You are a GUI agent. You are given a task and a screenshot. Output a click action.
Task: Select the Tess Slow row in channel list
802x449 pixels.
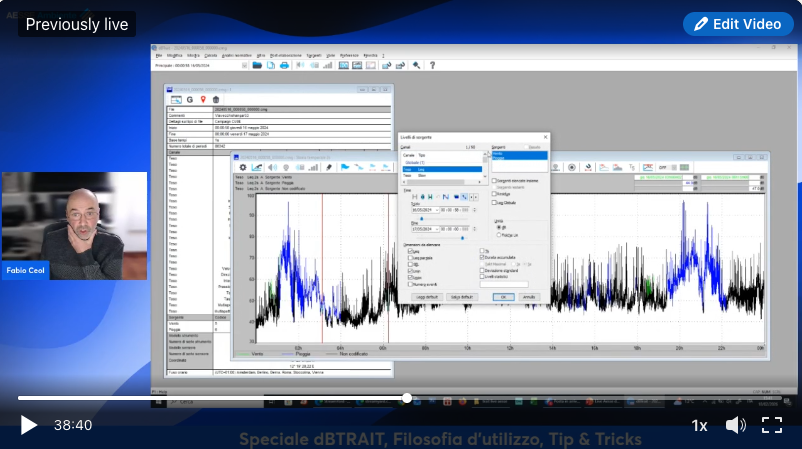pyautogui.click(x=442, y=175)
